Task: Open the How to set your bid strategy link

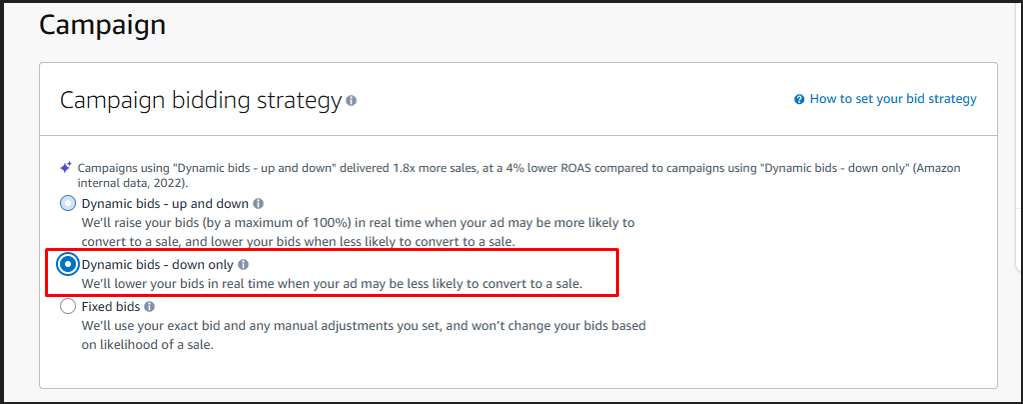Action: tap(893, 99)
